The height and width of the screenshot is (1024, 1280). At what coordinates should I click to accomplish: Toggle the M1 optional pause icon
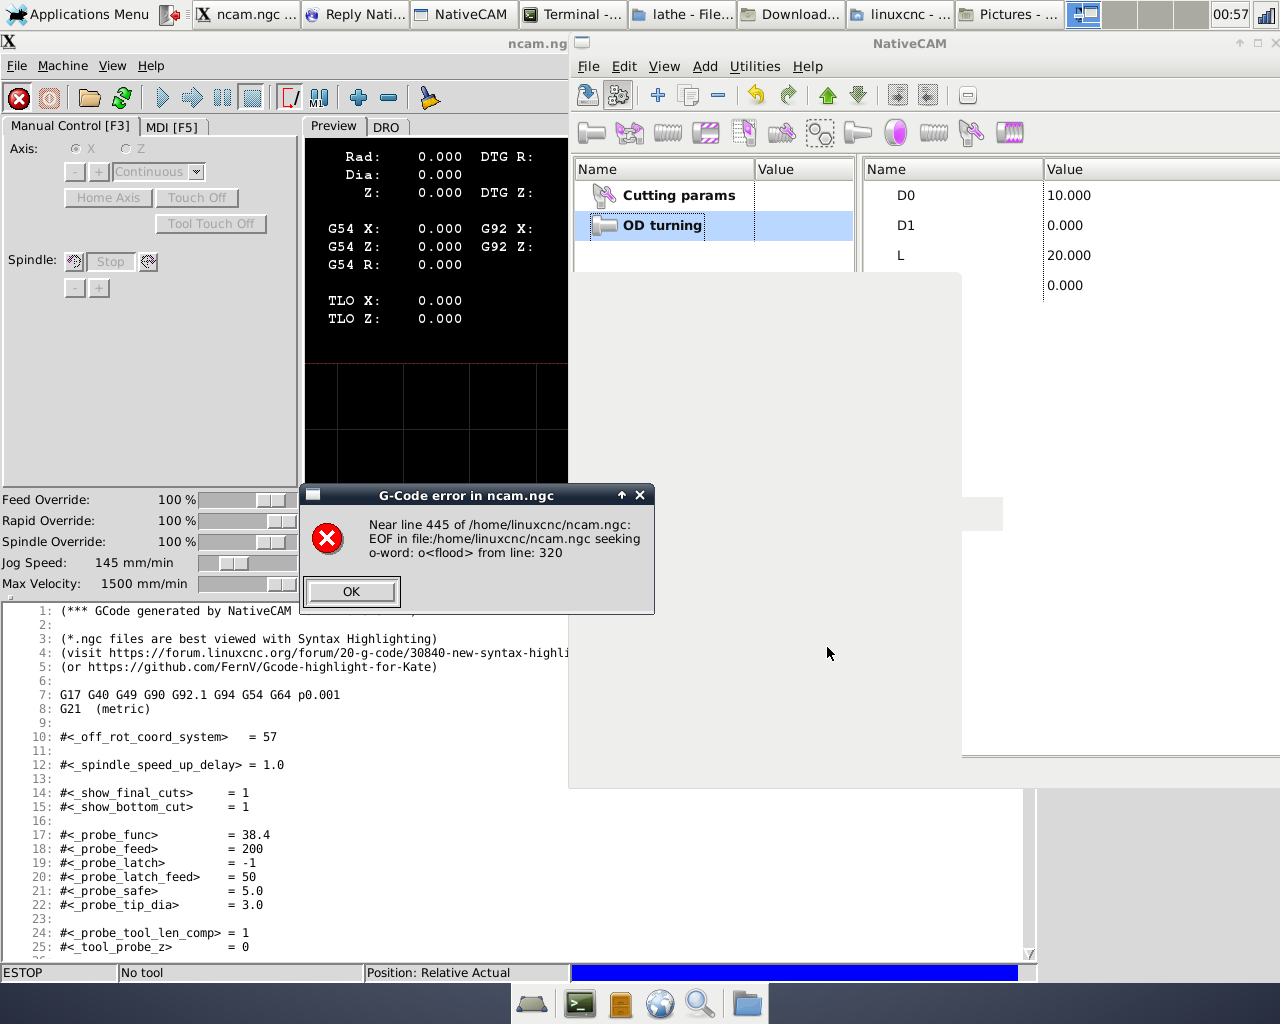coord(319,98)
